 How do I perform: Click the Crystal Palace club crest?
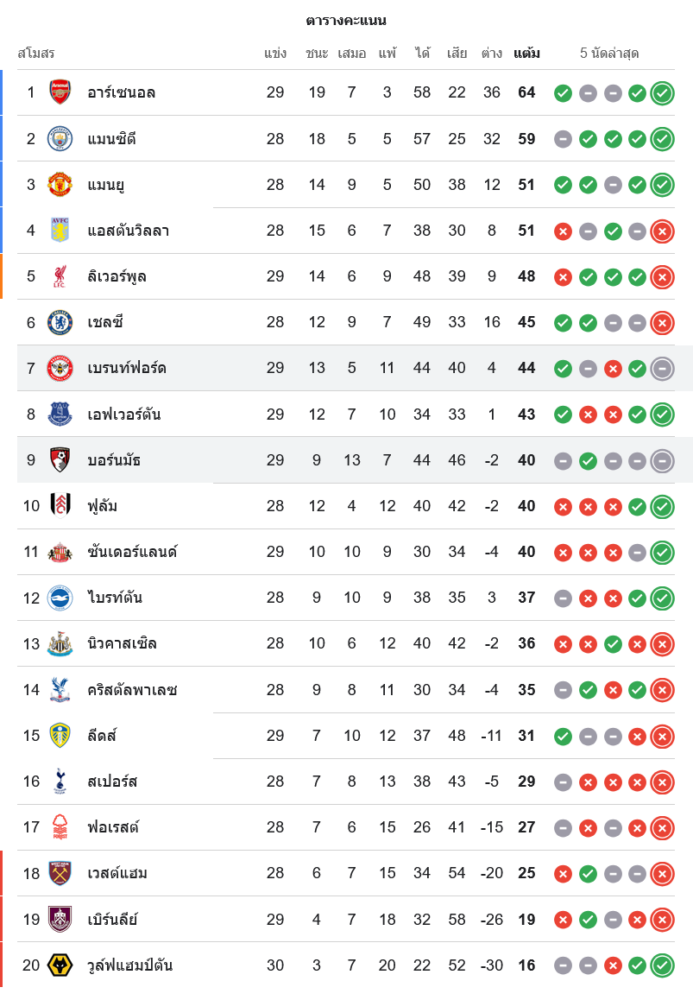pyautogui.click(x=60, y=689)
